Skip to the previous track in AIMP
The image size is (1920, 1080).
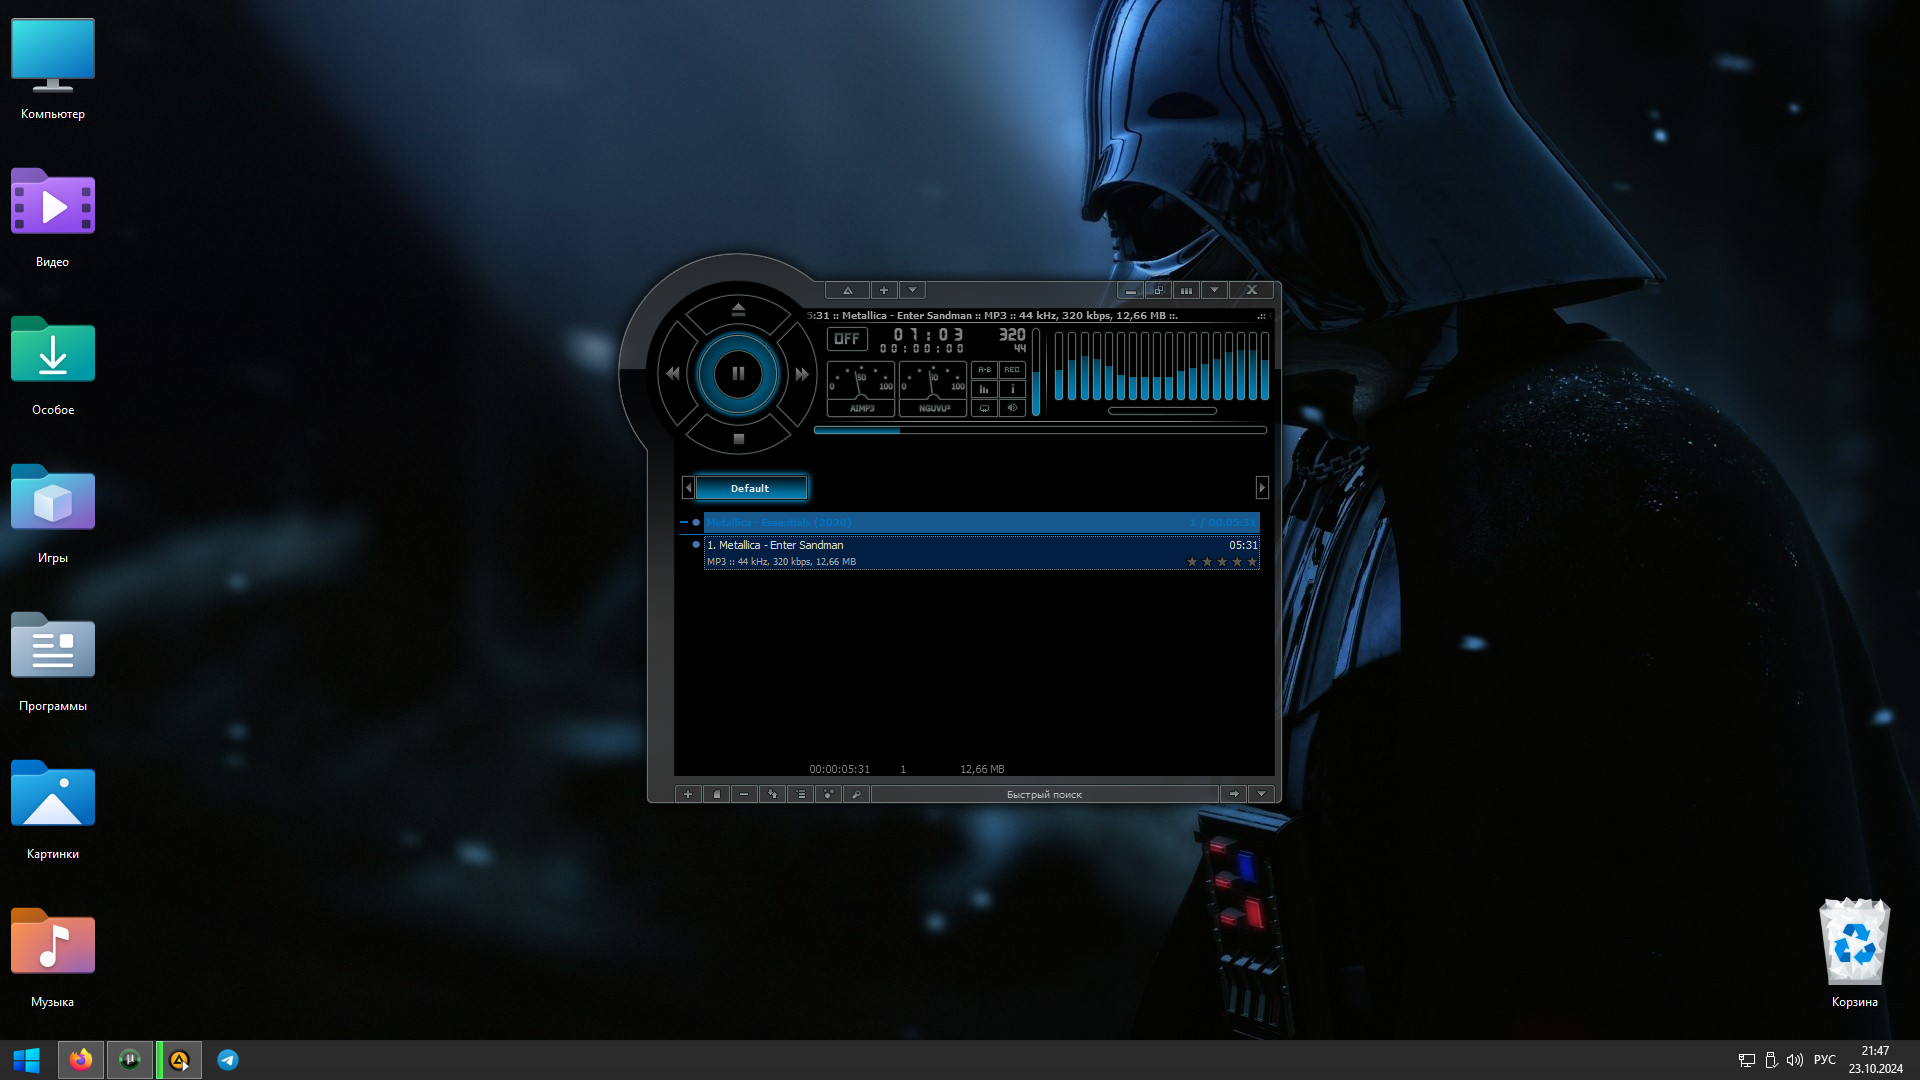(673, 374)
